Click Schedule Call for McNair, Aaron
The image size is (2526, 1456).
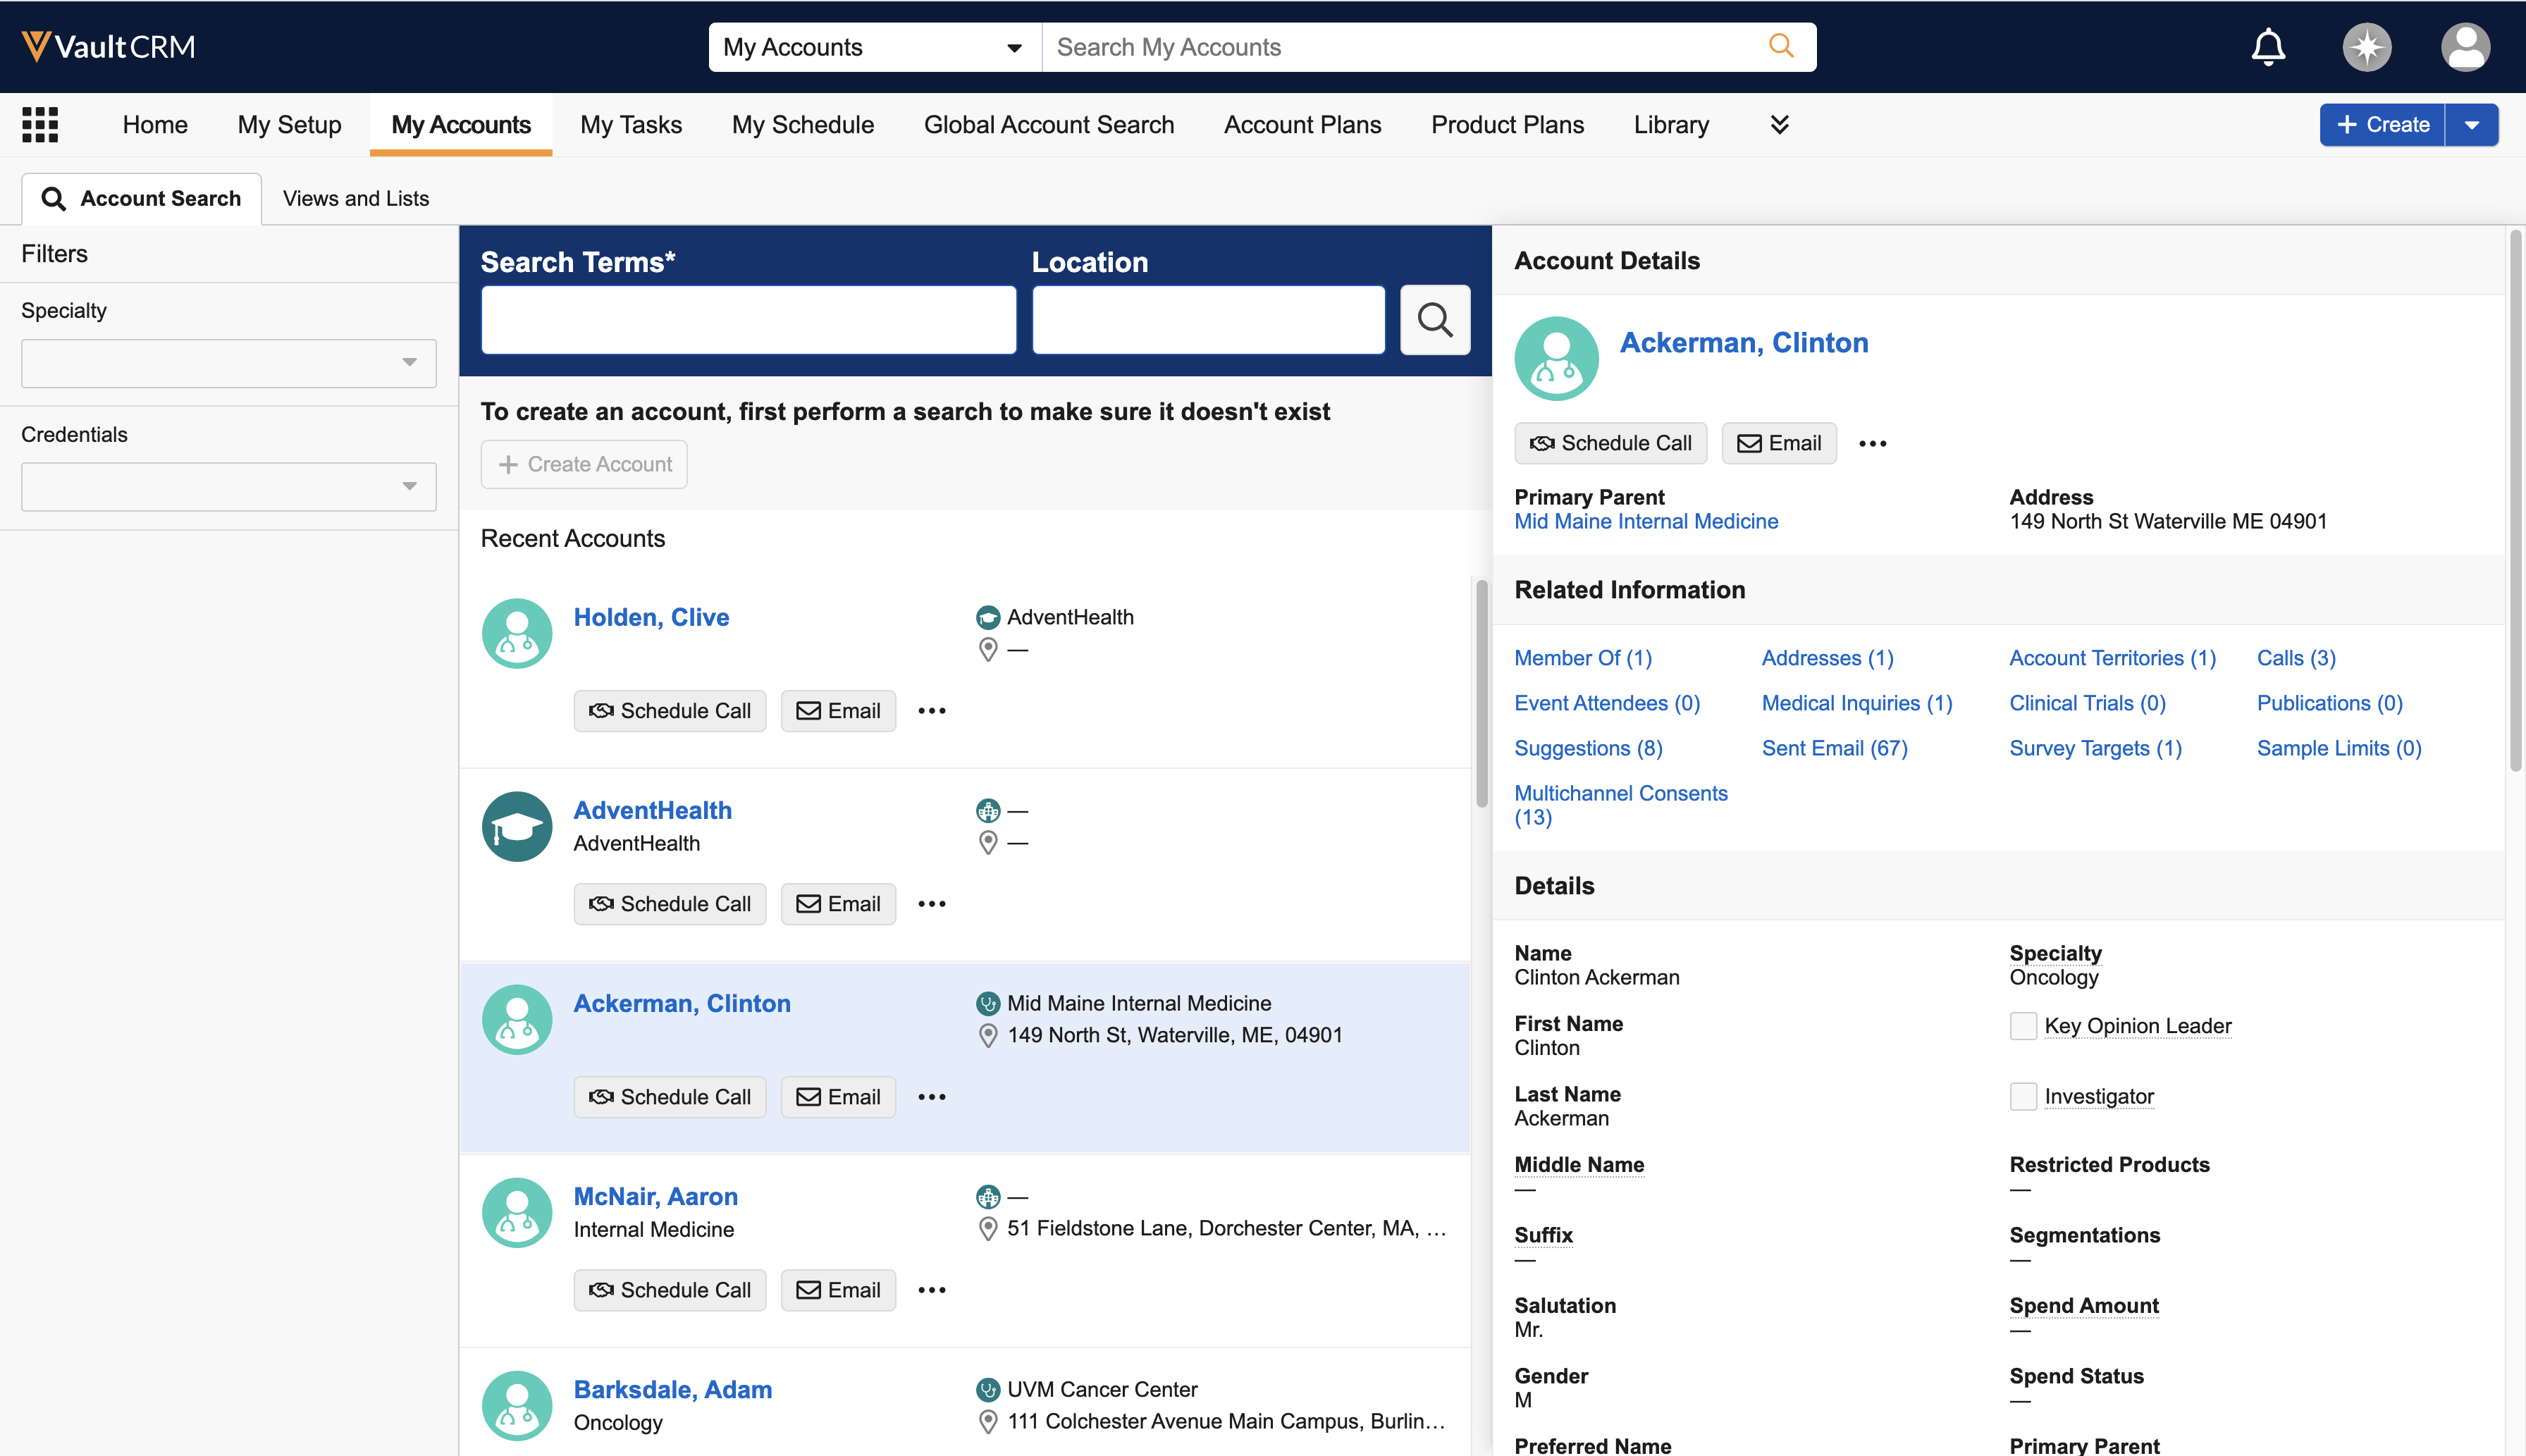coord(669,1290)
